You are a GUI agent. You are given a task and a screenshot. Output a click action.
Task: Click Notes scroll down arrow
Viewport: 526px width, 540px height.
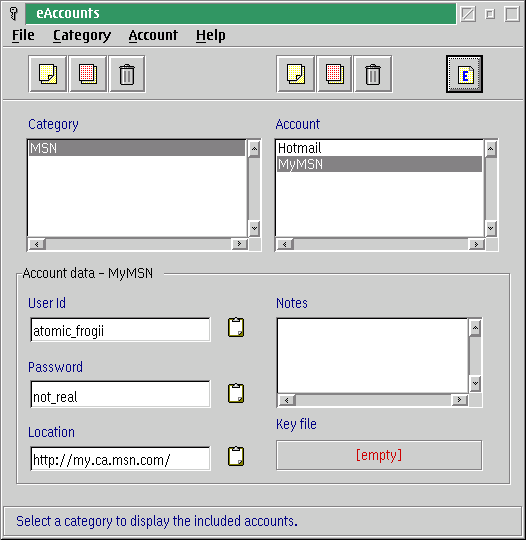[x=475, y=383]
